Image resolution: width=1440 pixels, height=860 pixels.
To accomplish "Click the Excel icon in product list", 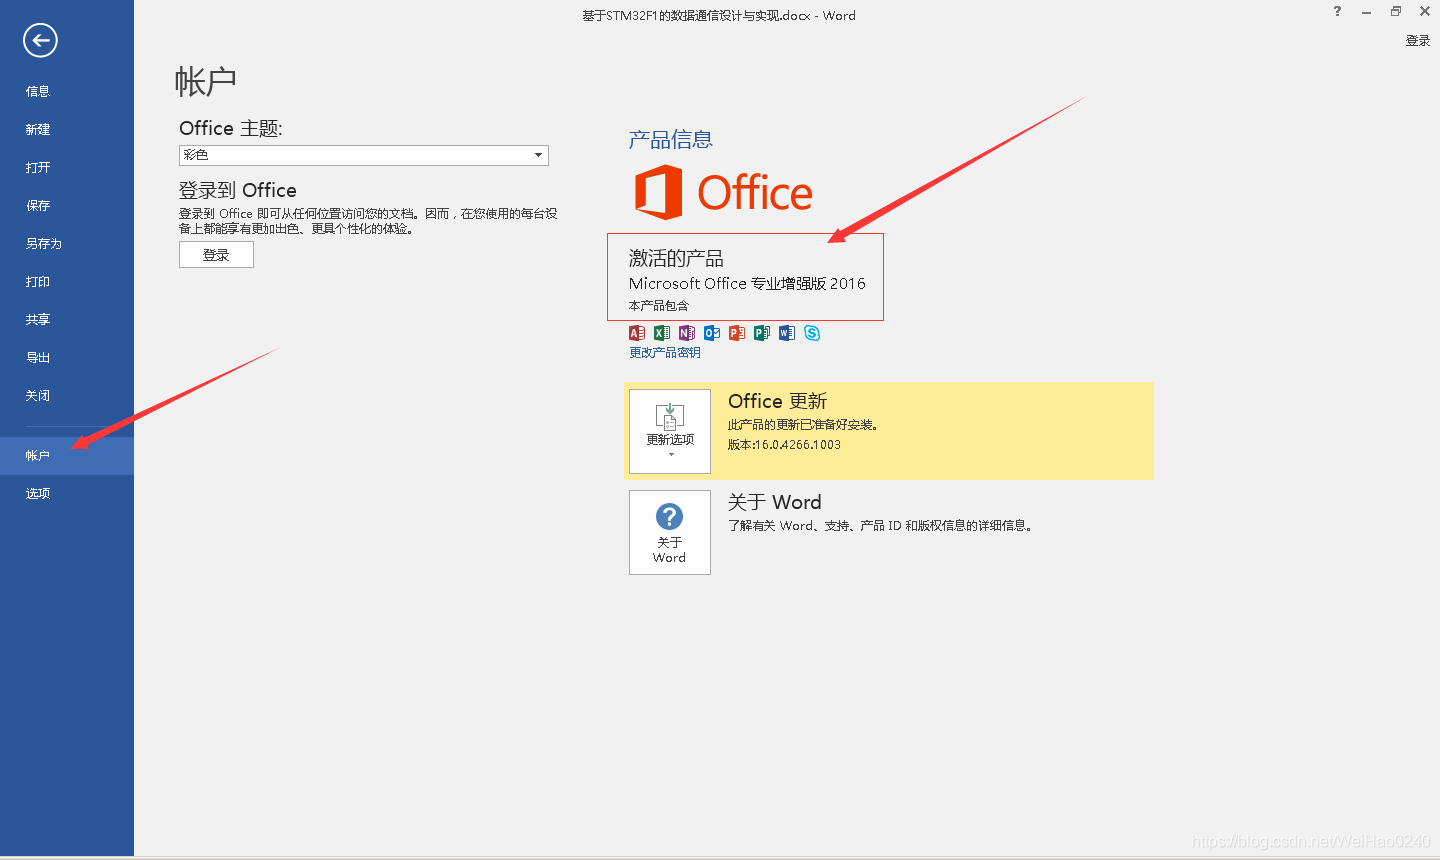I will coord(662,333).
